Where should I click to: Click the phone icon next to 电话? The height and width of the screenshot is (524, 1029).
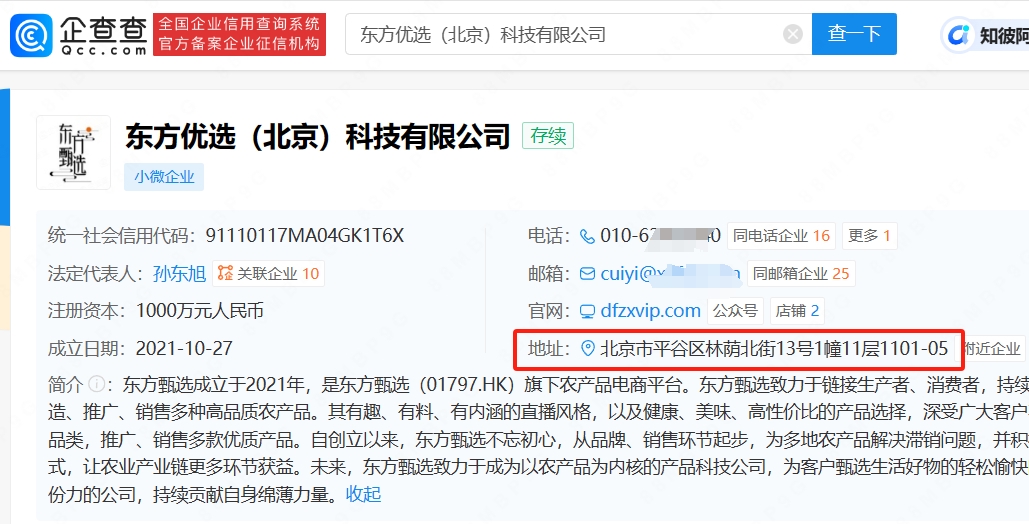[x=587, y=236]
